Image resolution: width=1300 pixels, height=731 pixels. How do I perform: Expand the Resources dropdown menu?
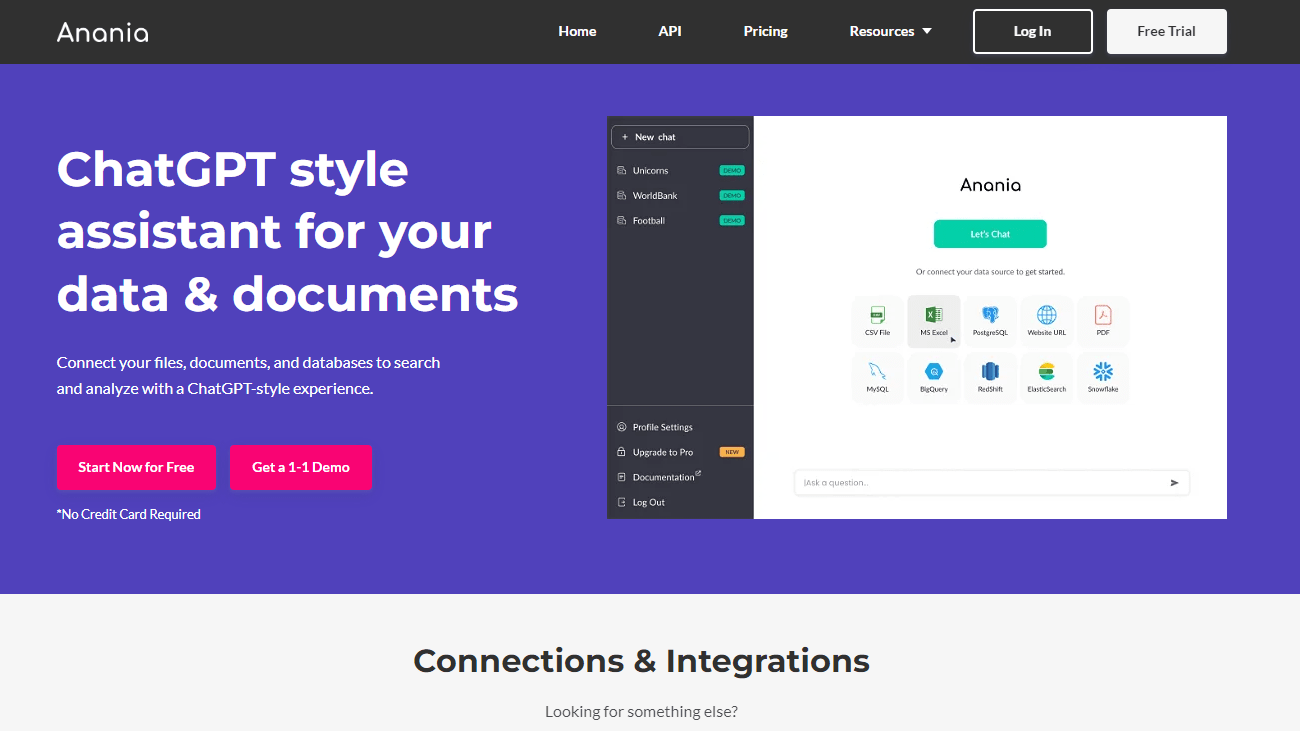890,31
